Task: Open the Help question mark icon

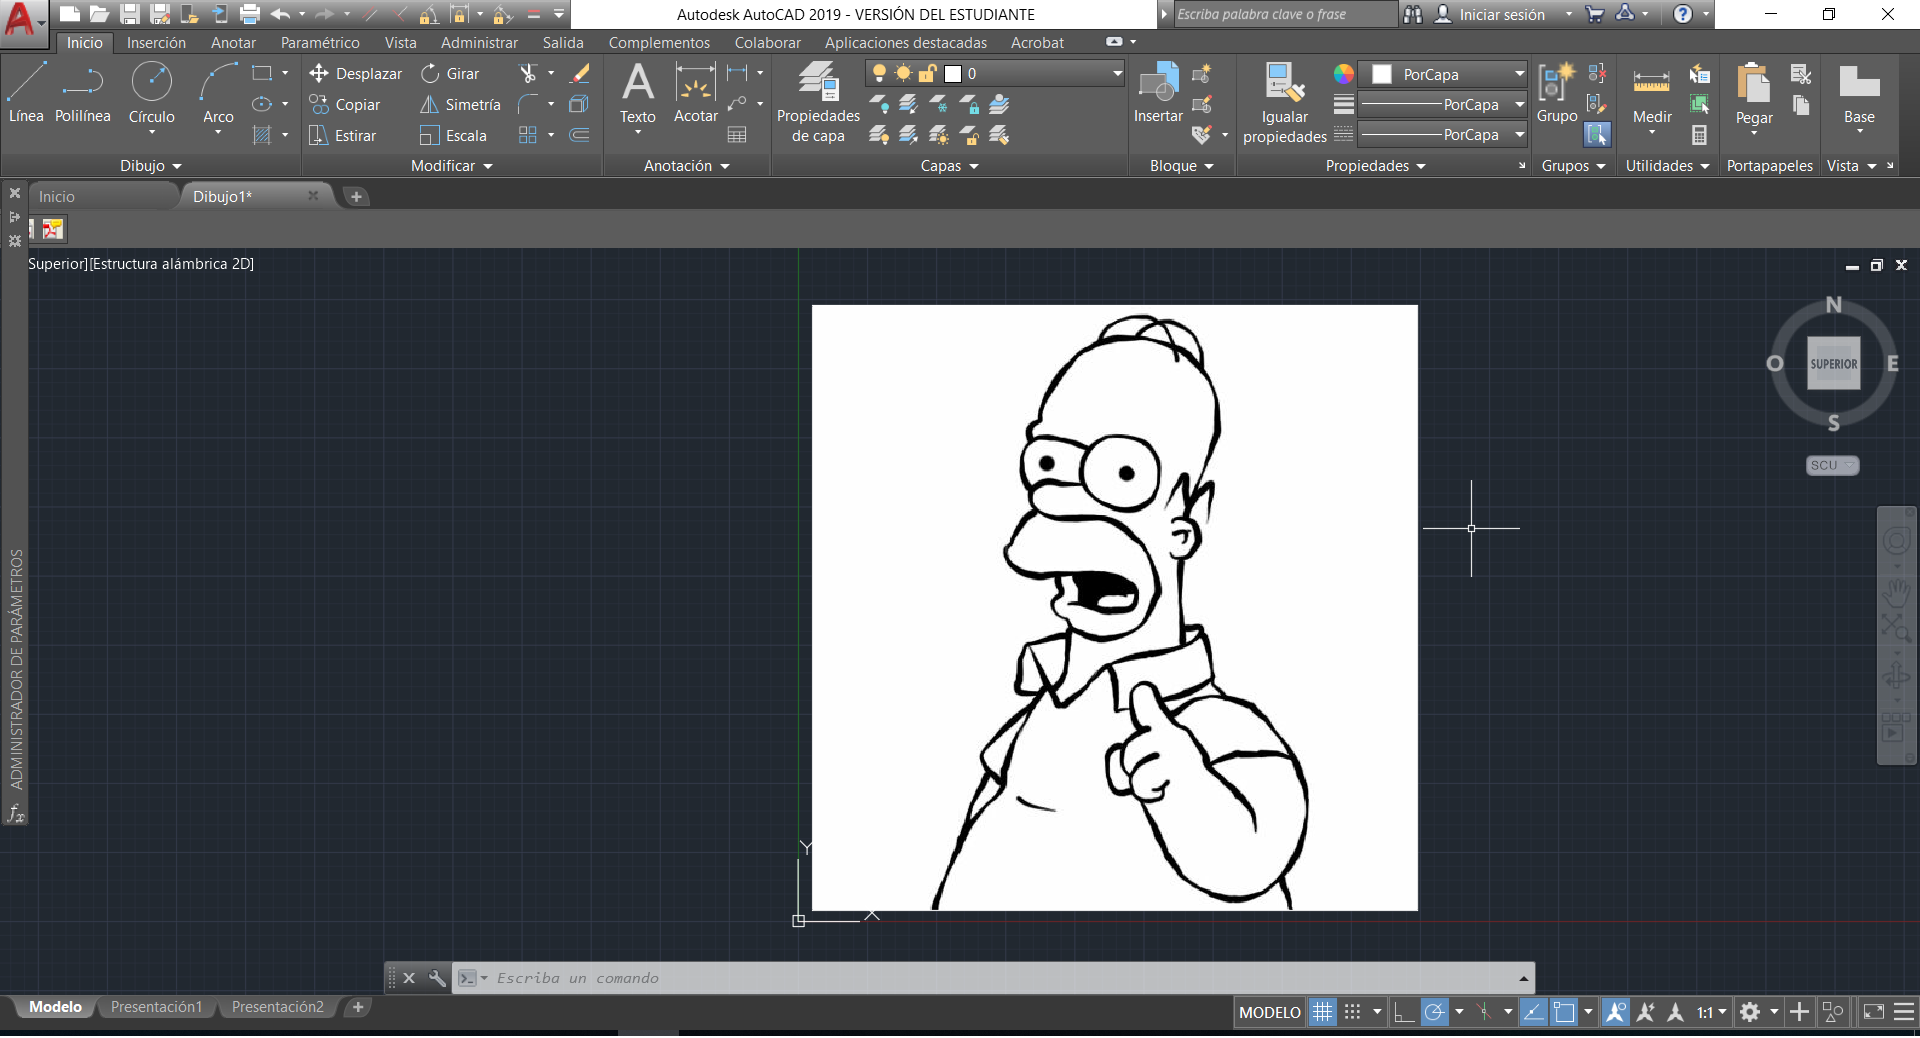Action: pyautogui.click(x=1683, y=14)
